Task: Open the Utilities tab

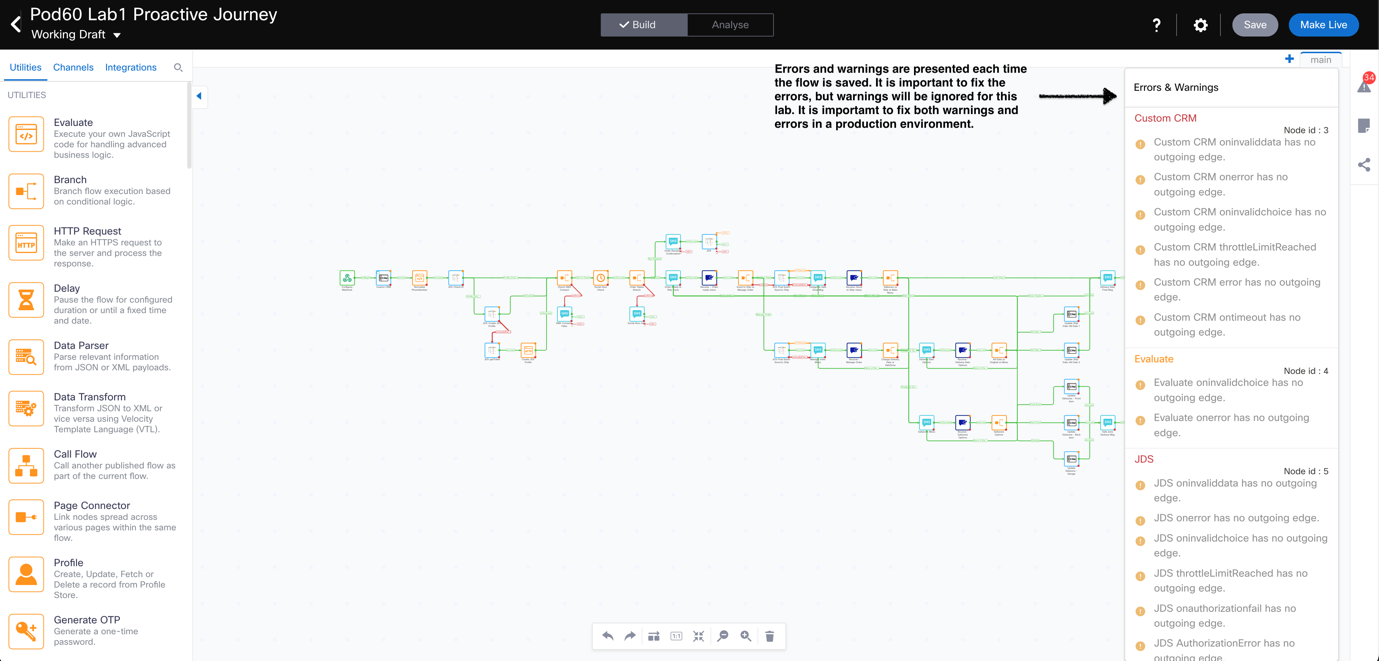Action: pos(25,68)
